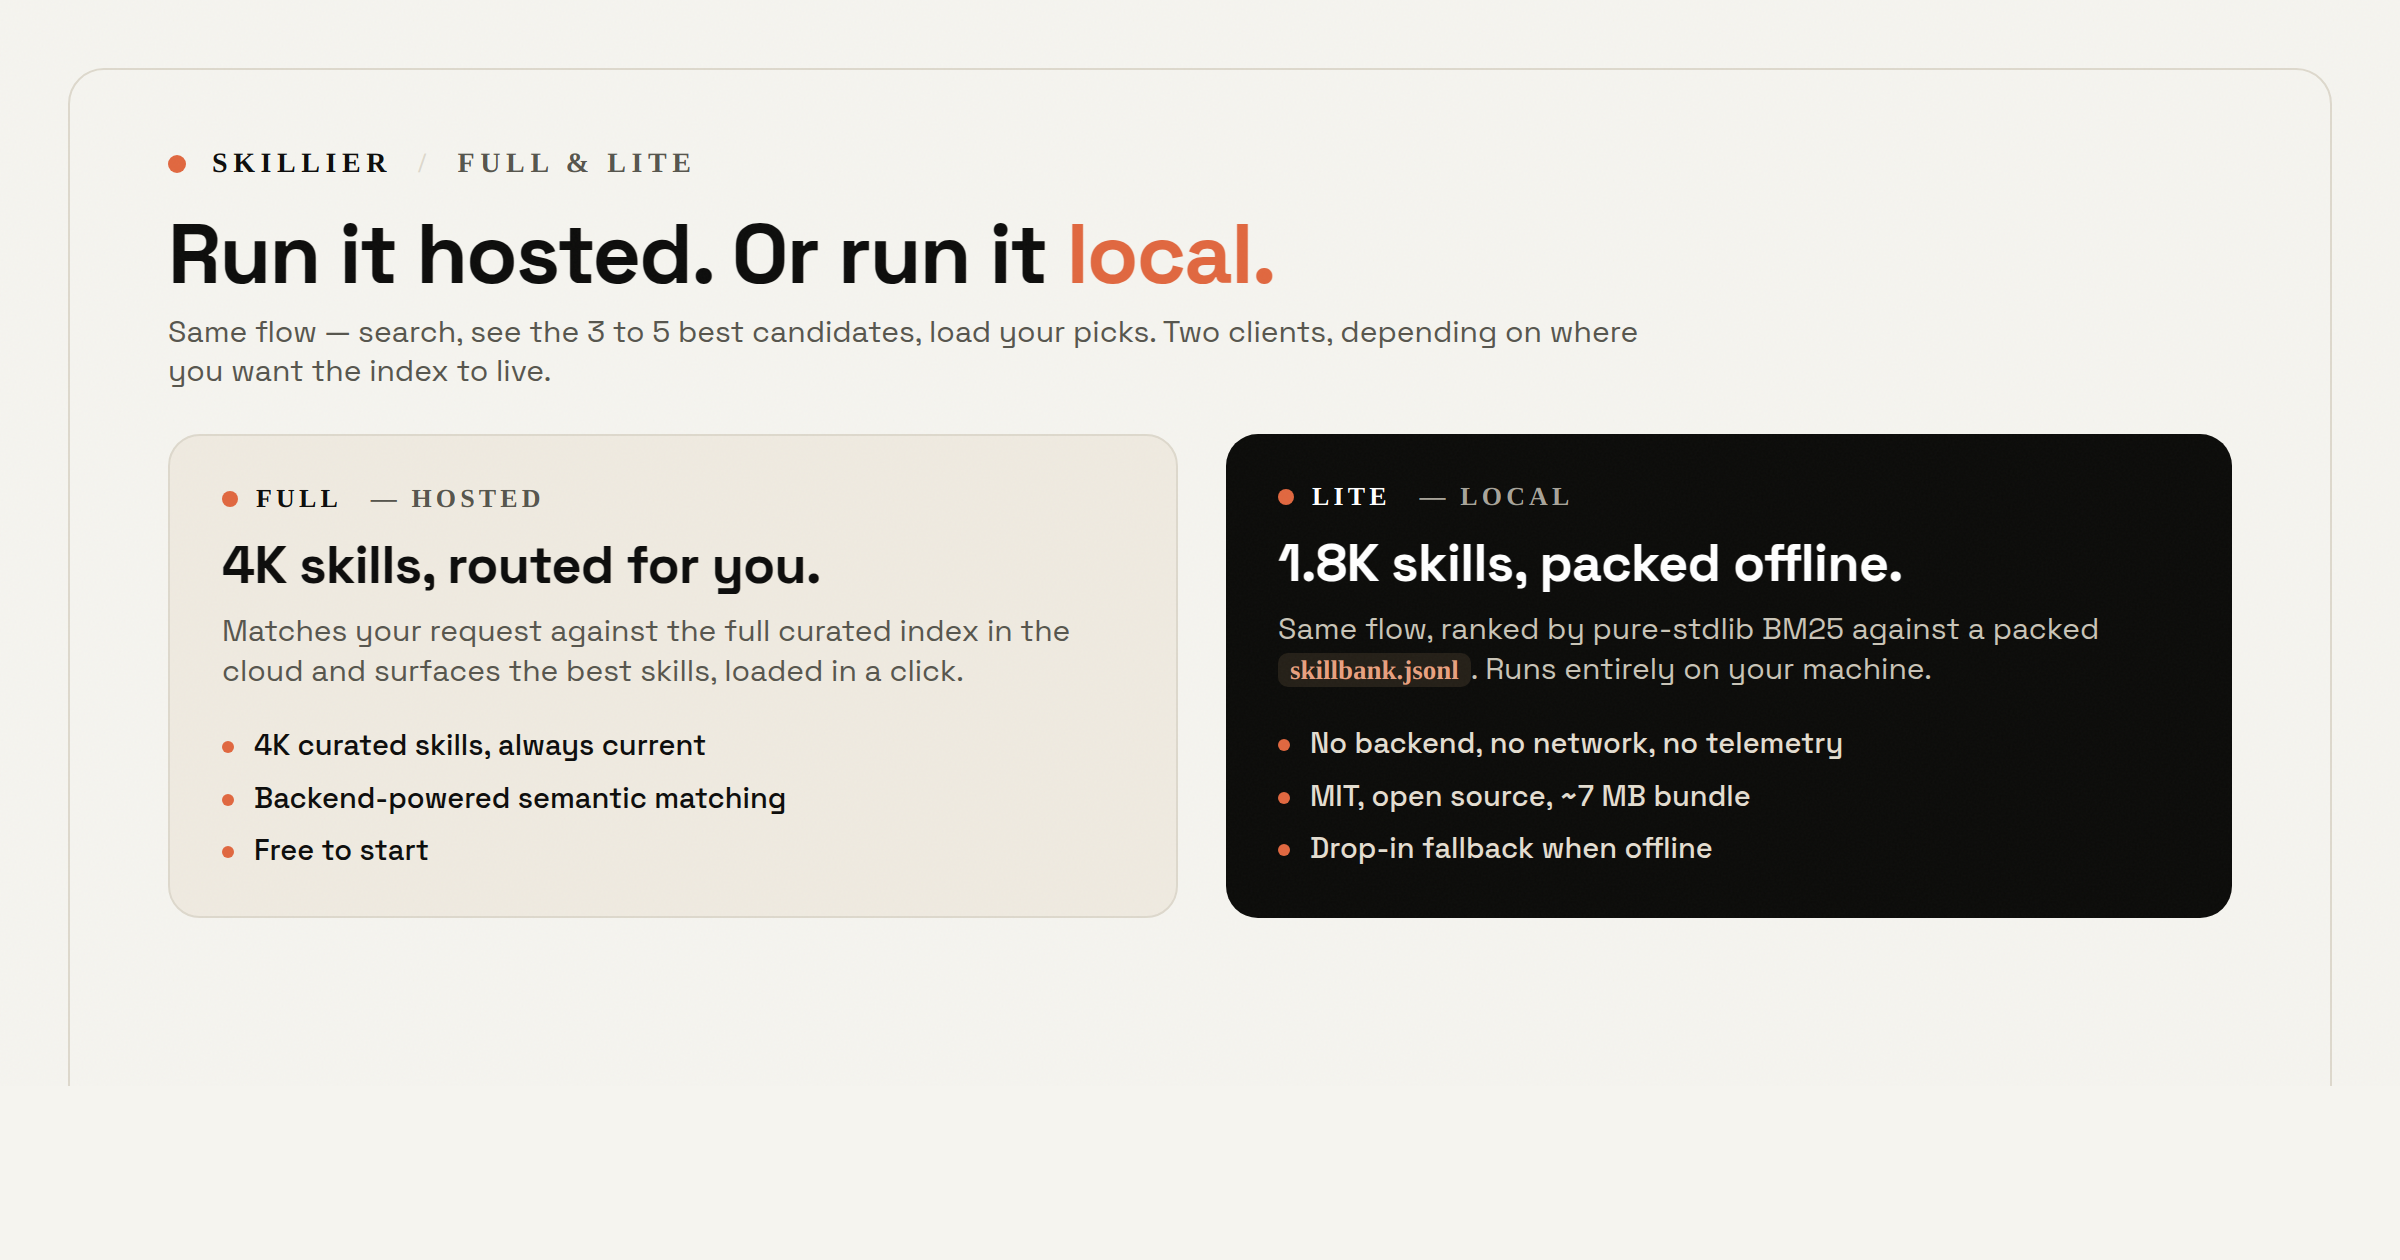
Task: Click the text 'Same flow, ranked by pure-stdlib BM25'
Action: [1688, 629]
